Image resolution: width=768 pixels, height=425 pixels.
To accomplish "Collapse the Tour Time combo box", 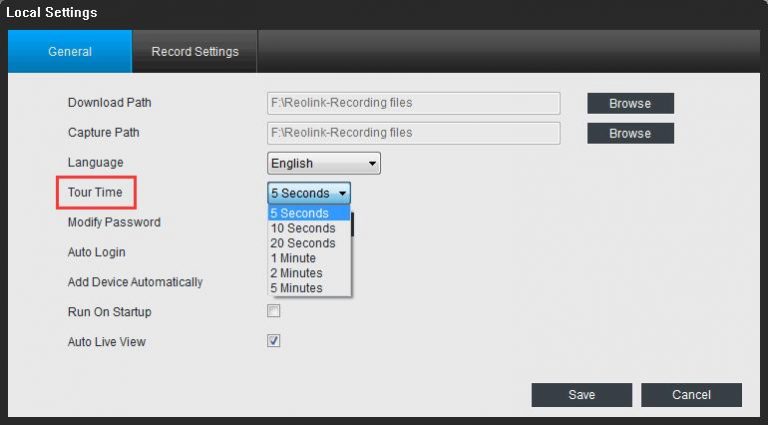I will 309,193.
